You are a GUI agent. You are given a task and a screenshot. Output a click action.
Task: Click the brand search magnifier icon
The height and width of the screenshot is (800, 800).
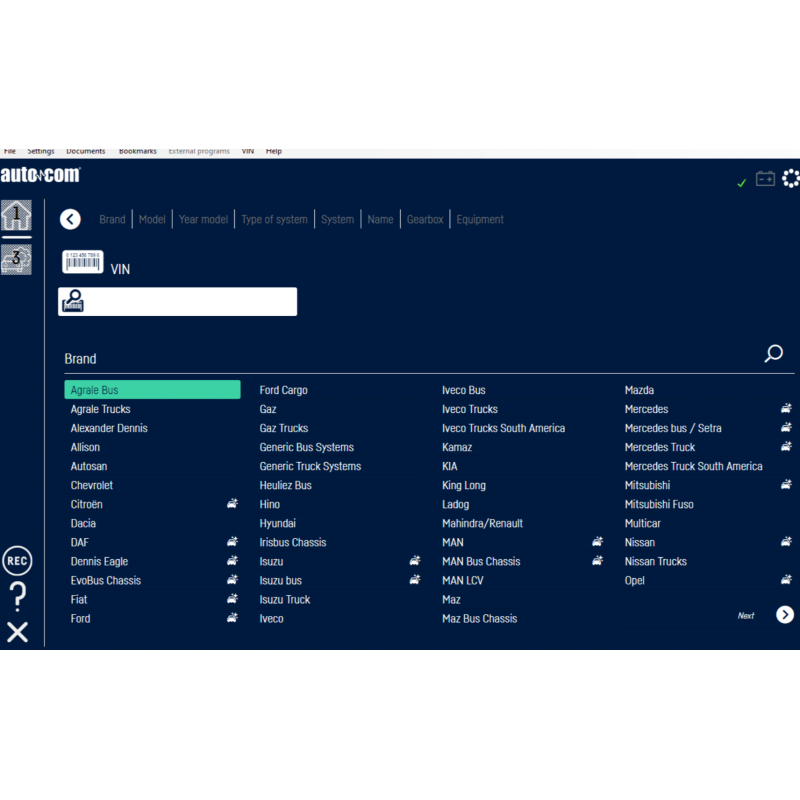[773, 354]
